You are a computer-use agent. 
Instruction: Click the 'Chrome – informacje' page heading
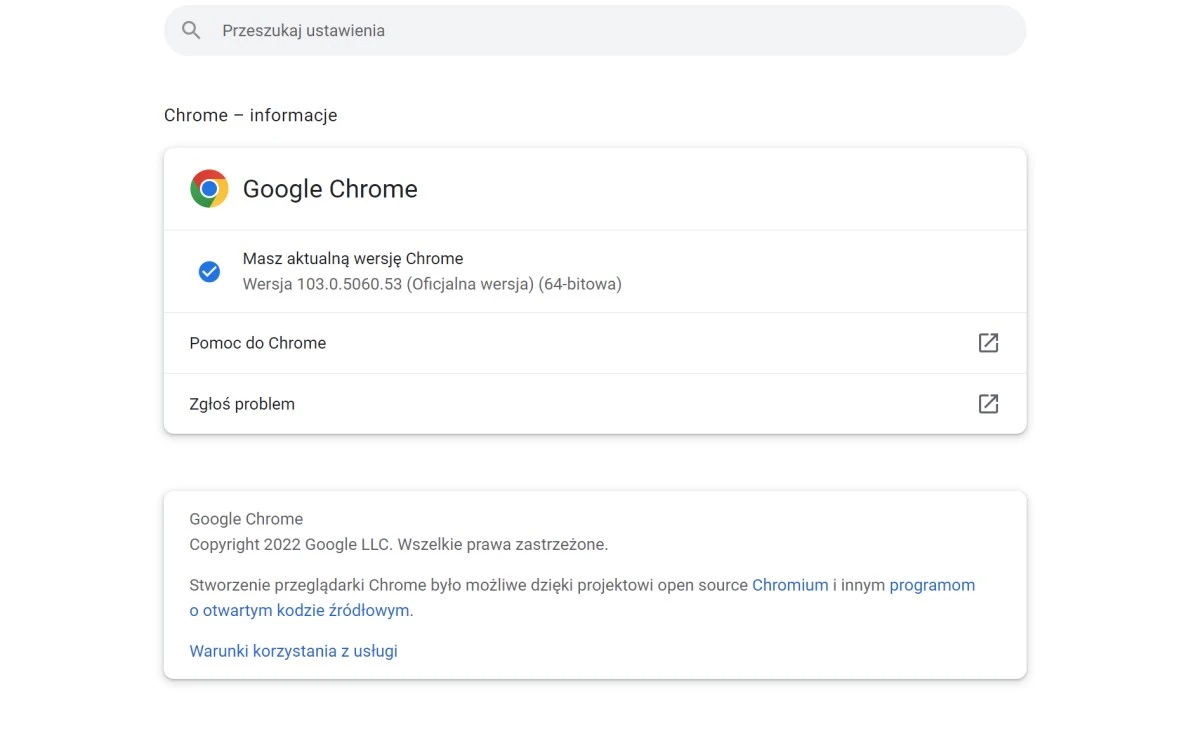coord(250,115)
